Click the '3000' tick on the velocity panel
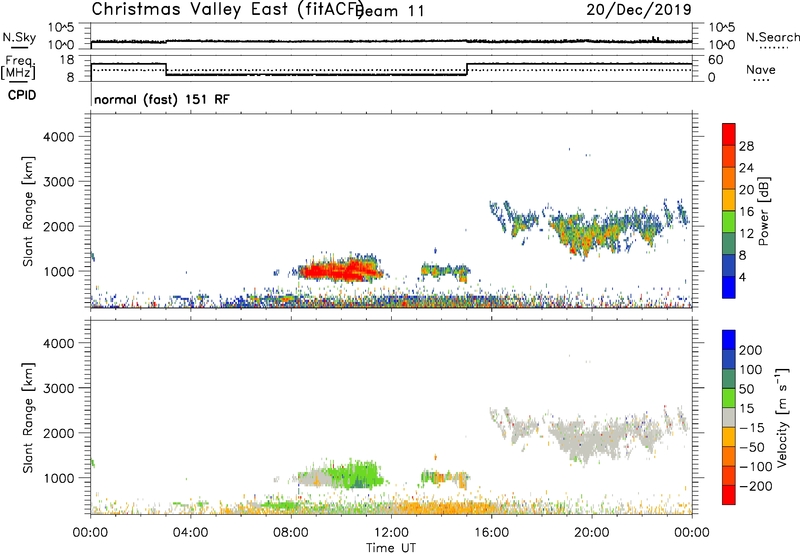 (59, 388)
